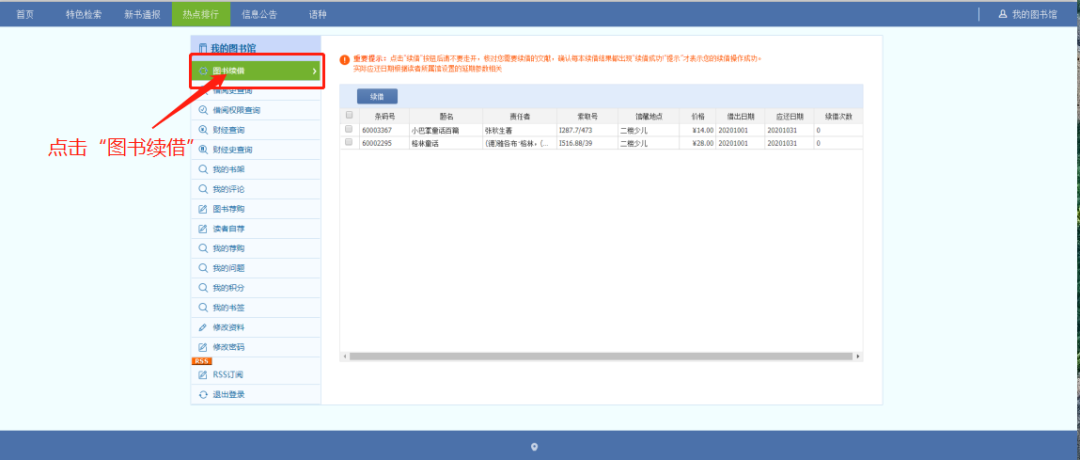Click the 读者自荐 edit icon
This screenshot has width=1080, height=460.
[202, 229]
